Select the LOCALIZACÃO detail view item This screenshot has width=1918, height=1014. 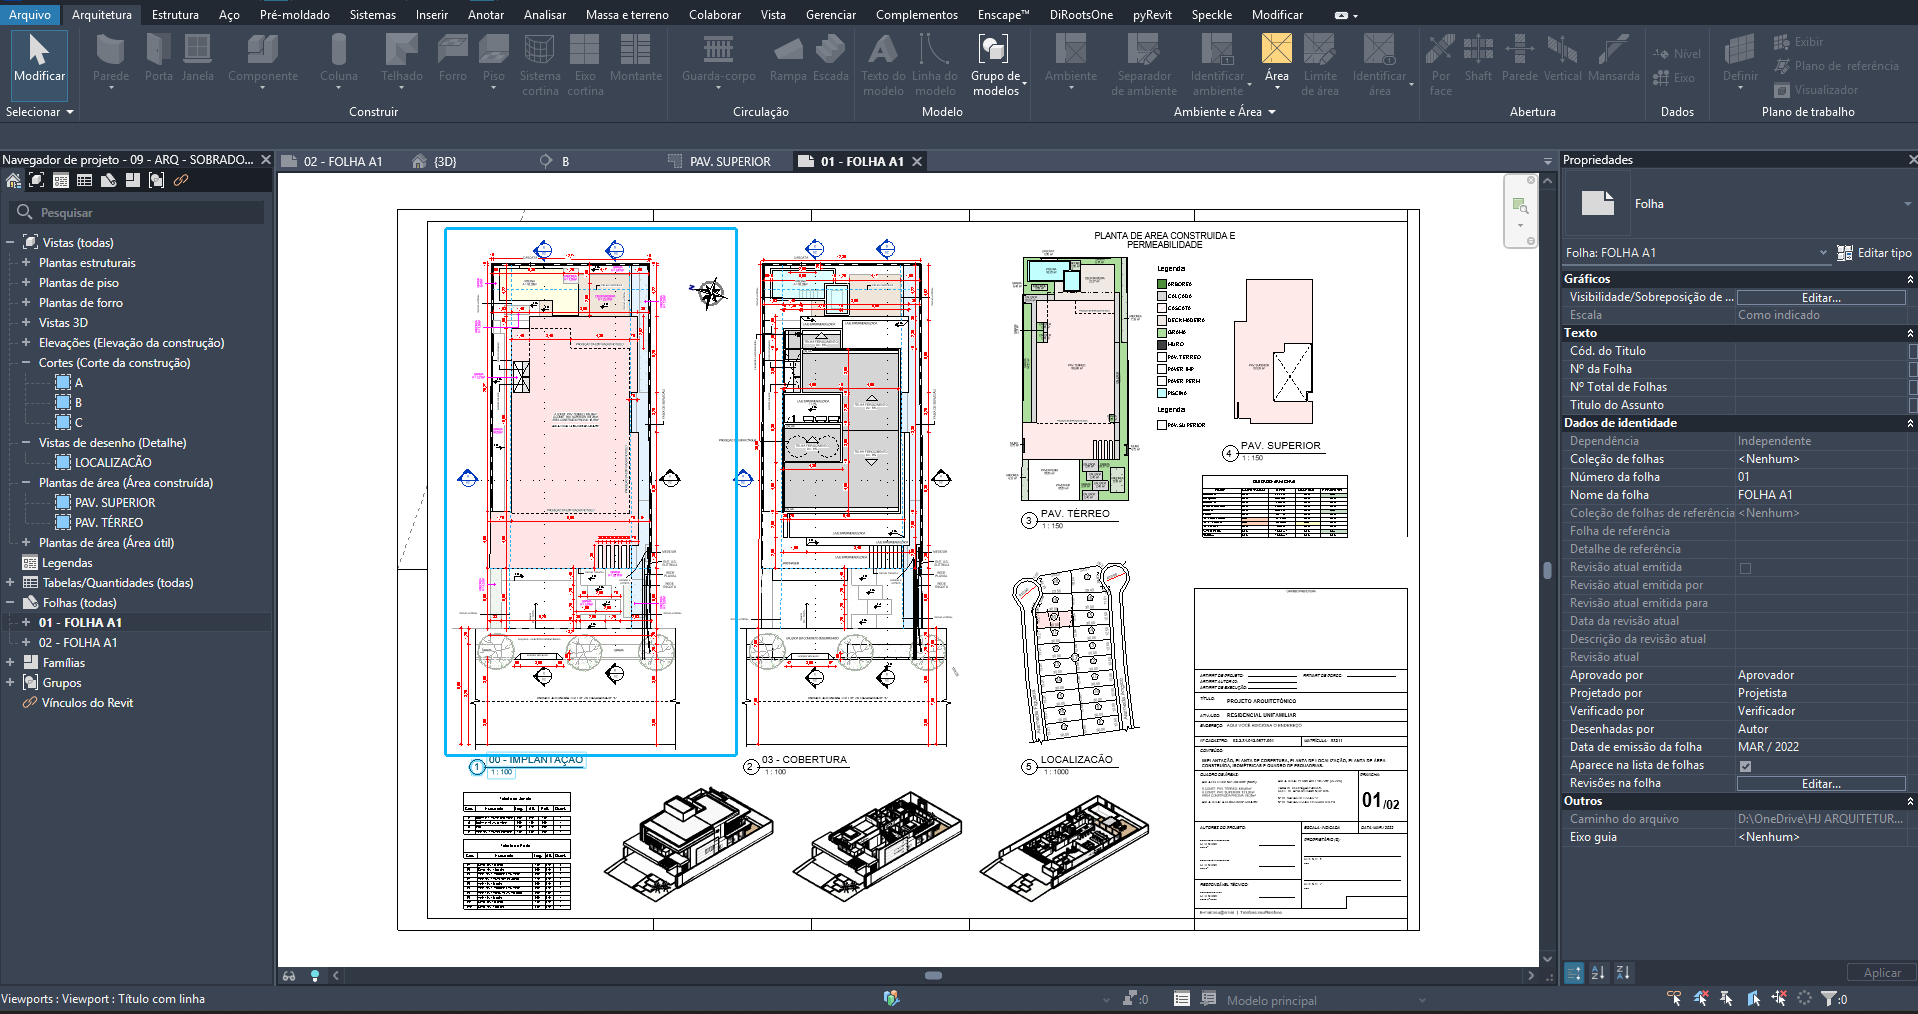tap(113, 462)
